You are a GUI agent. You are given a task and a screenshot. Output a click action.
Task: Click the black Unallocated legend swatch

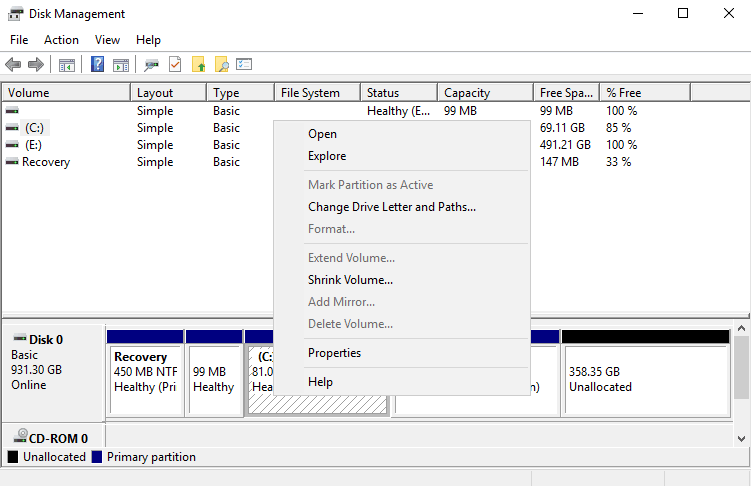click(x=13, y=457)
